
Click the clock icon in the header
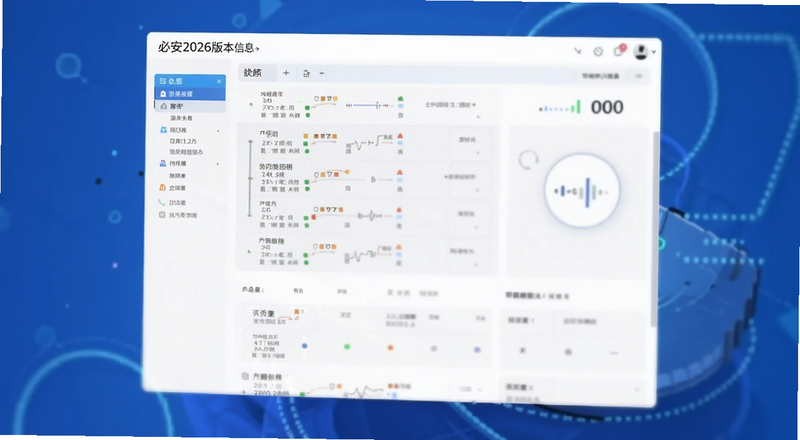(598, 52)
